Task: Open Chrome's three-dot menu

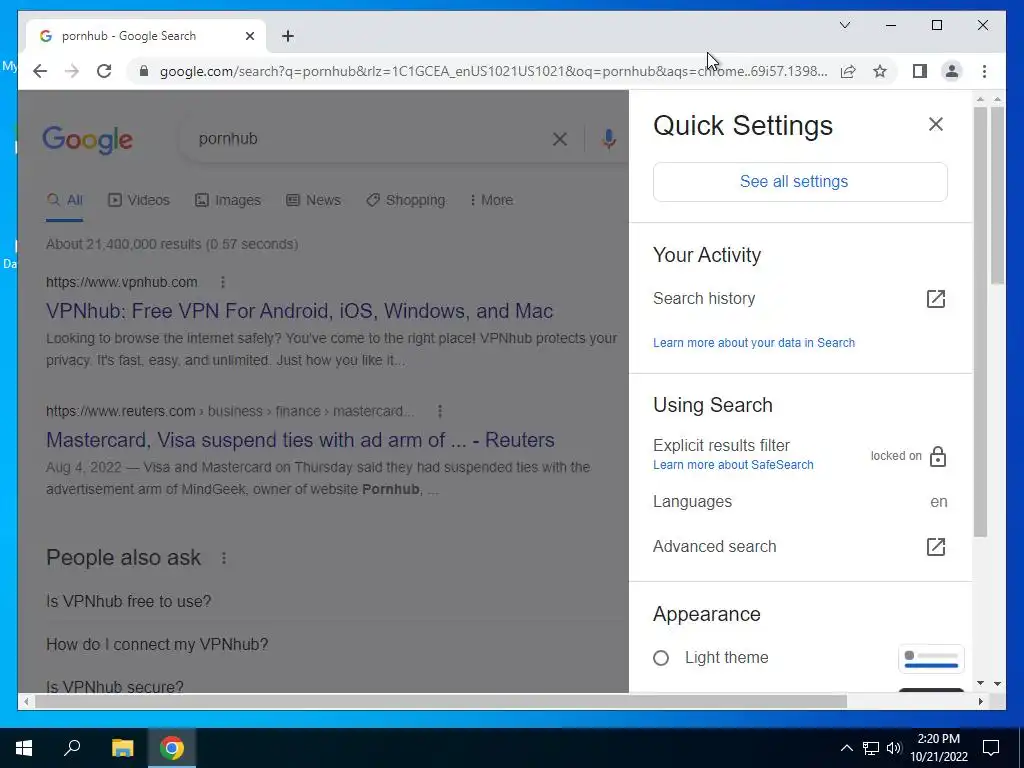Action: click(x=984, y=71)
